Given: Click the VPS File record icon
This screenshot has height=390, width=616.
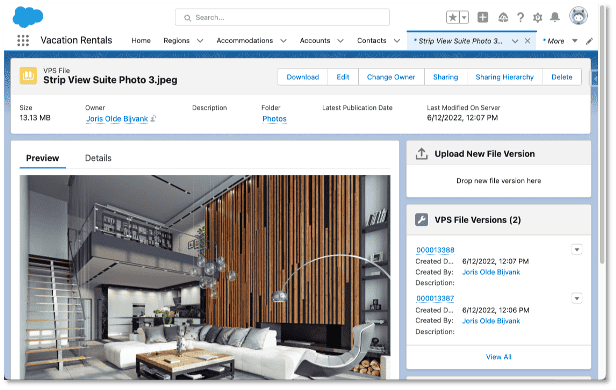Looking at the screenshot, I should (x=28, y=76).
